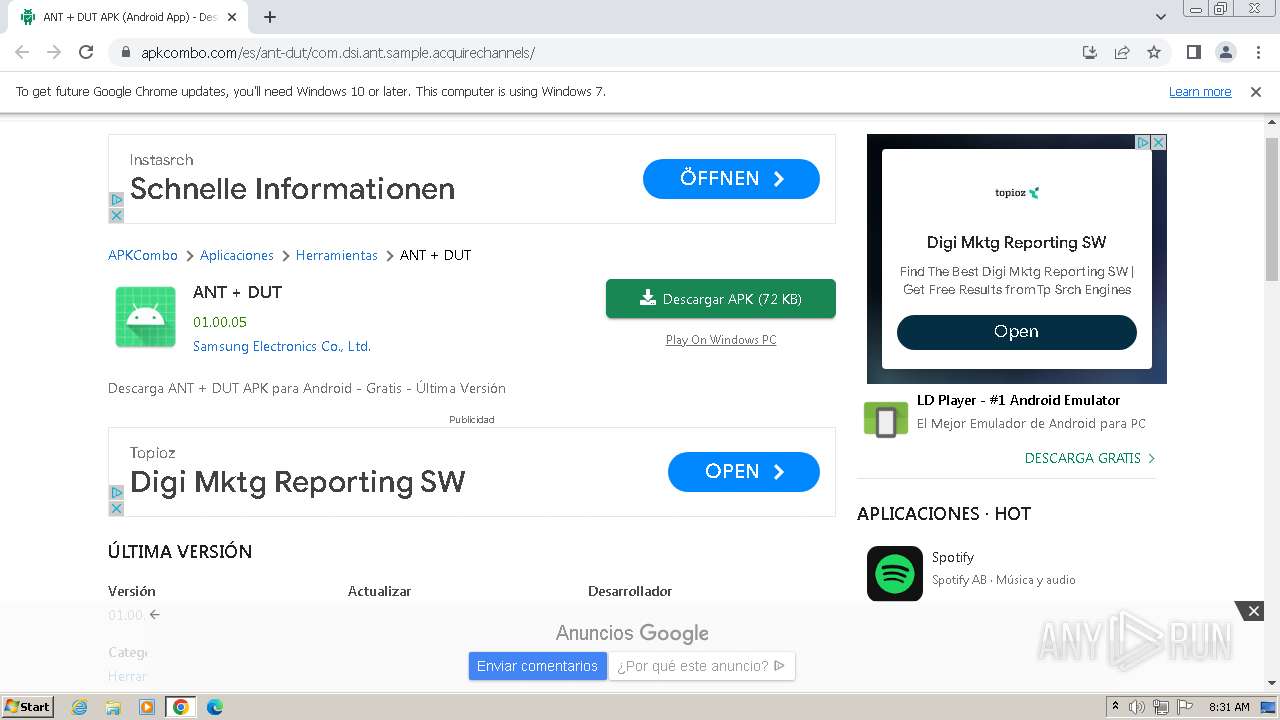Click DESCARGA GRATIS link
Image resolution: width=1280 pixels, height=720 pixels.
pyautogui.click(x=1090, y=458)
